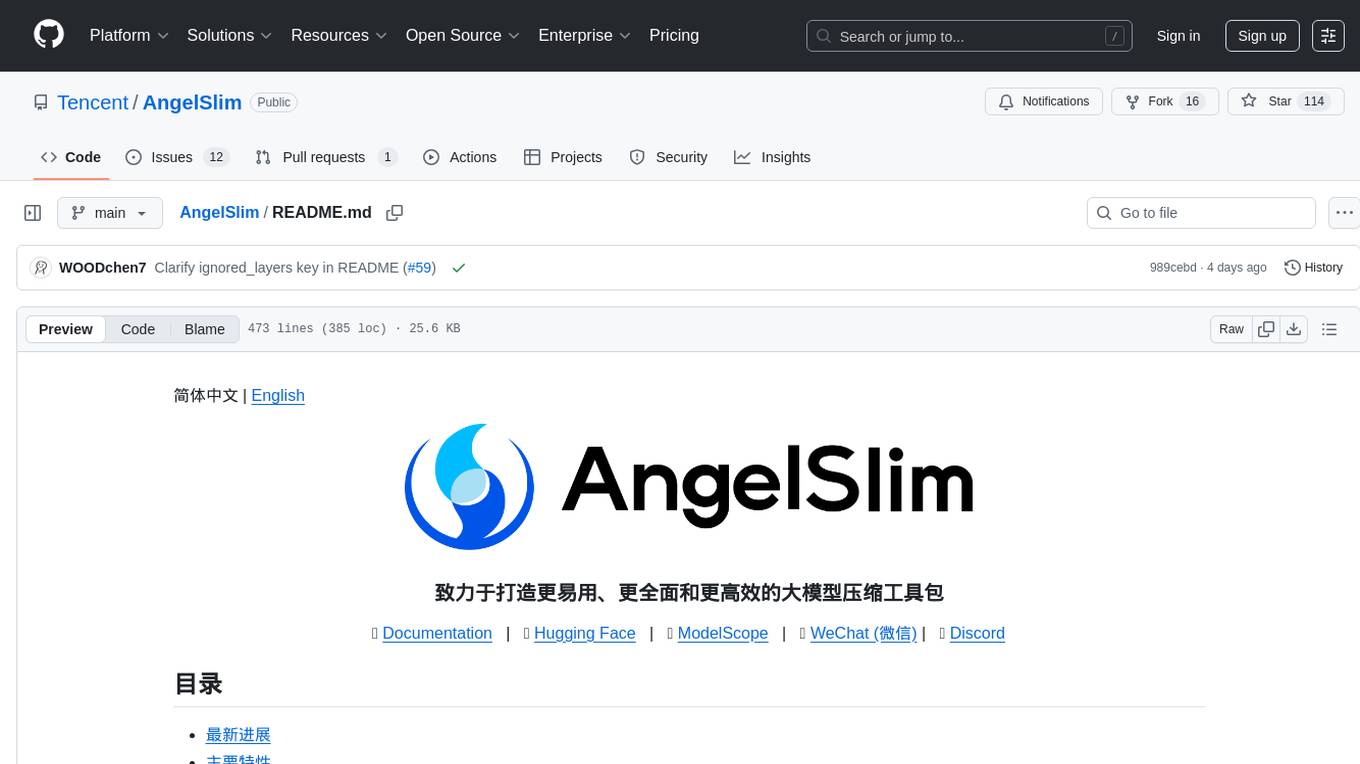Show commit check status checkmark
This screenshot has height=764, width=1360.
click(x=459, y=268)
